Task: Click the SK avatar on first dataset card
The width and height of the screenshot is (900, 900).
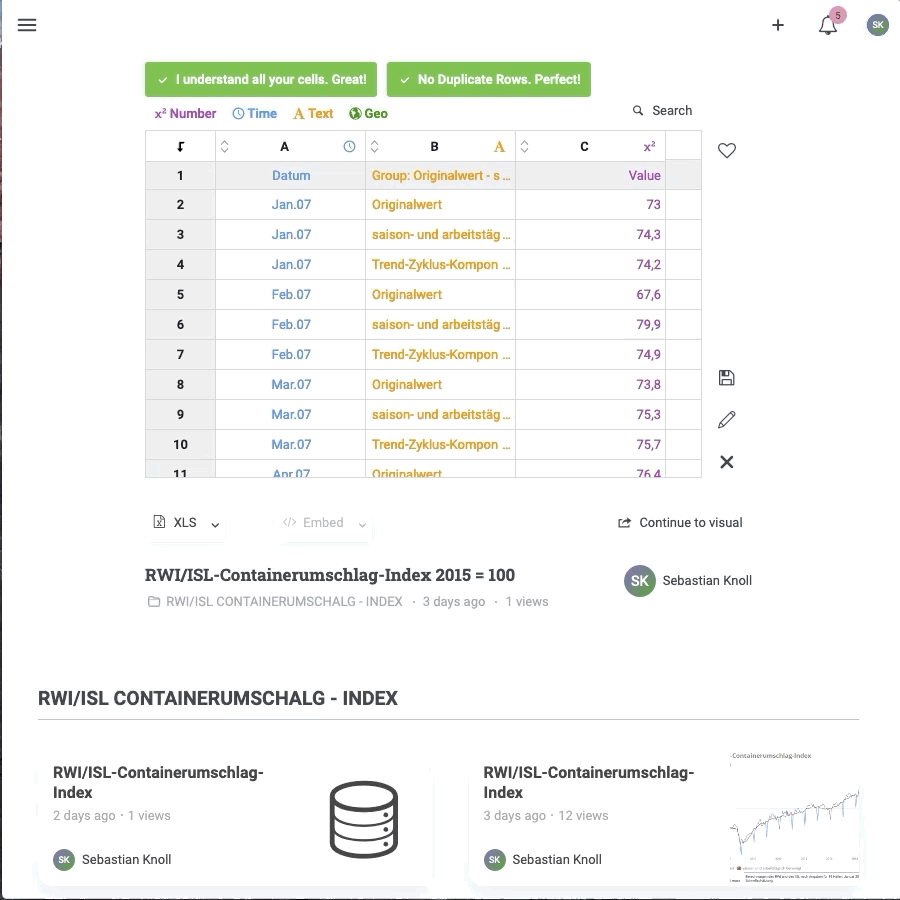Action: click(x=64, y=859)
